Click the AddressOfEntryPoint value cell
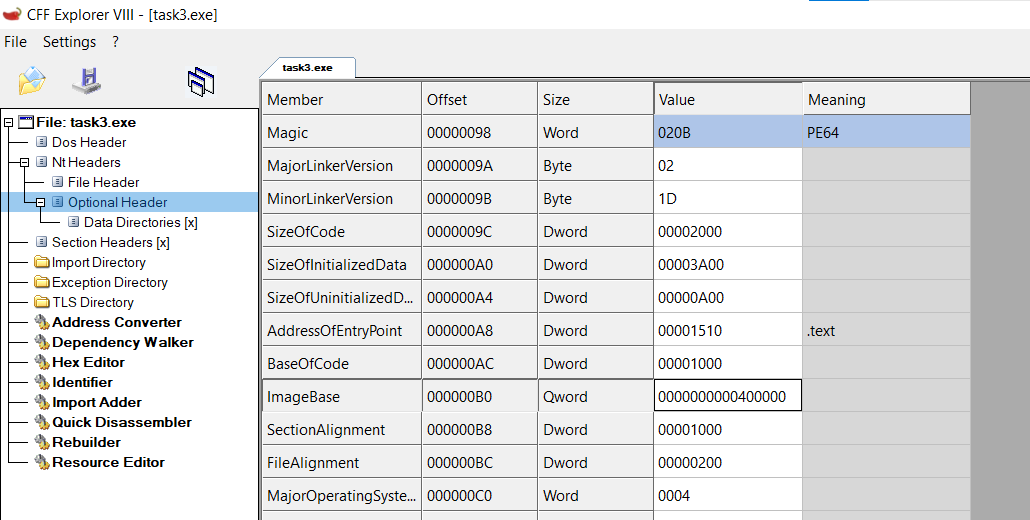1030x520 pixels. [727, 331]
